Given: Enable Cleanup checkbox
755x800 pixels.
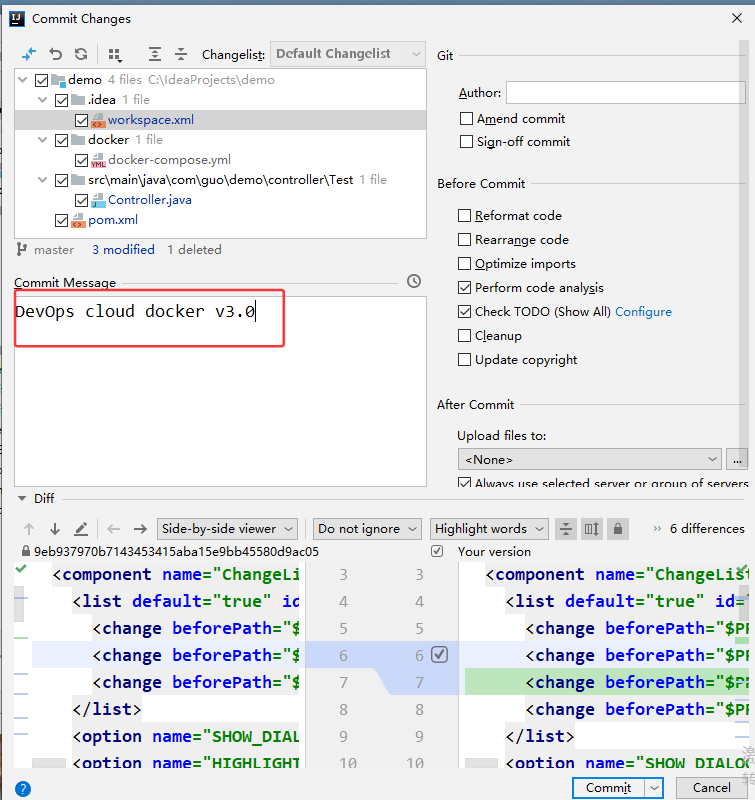Looking at the screenshot, I should pyautogui.click(x=464, y=335).
